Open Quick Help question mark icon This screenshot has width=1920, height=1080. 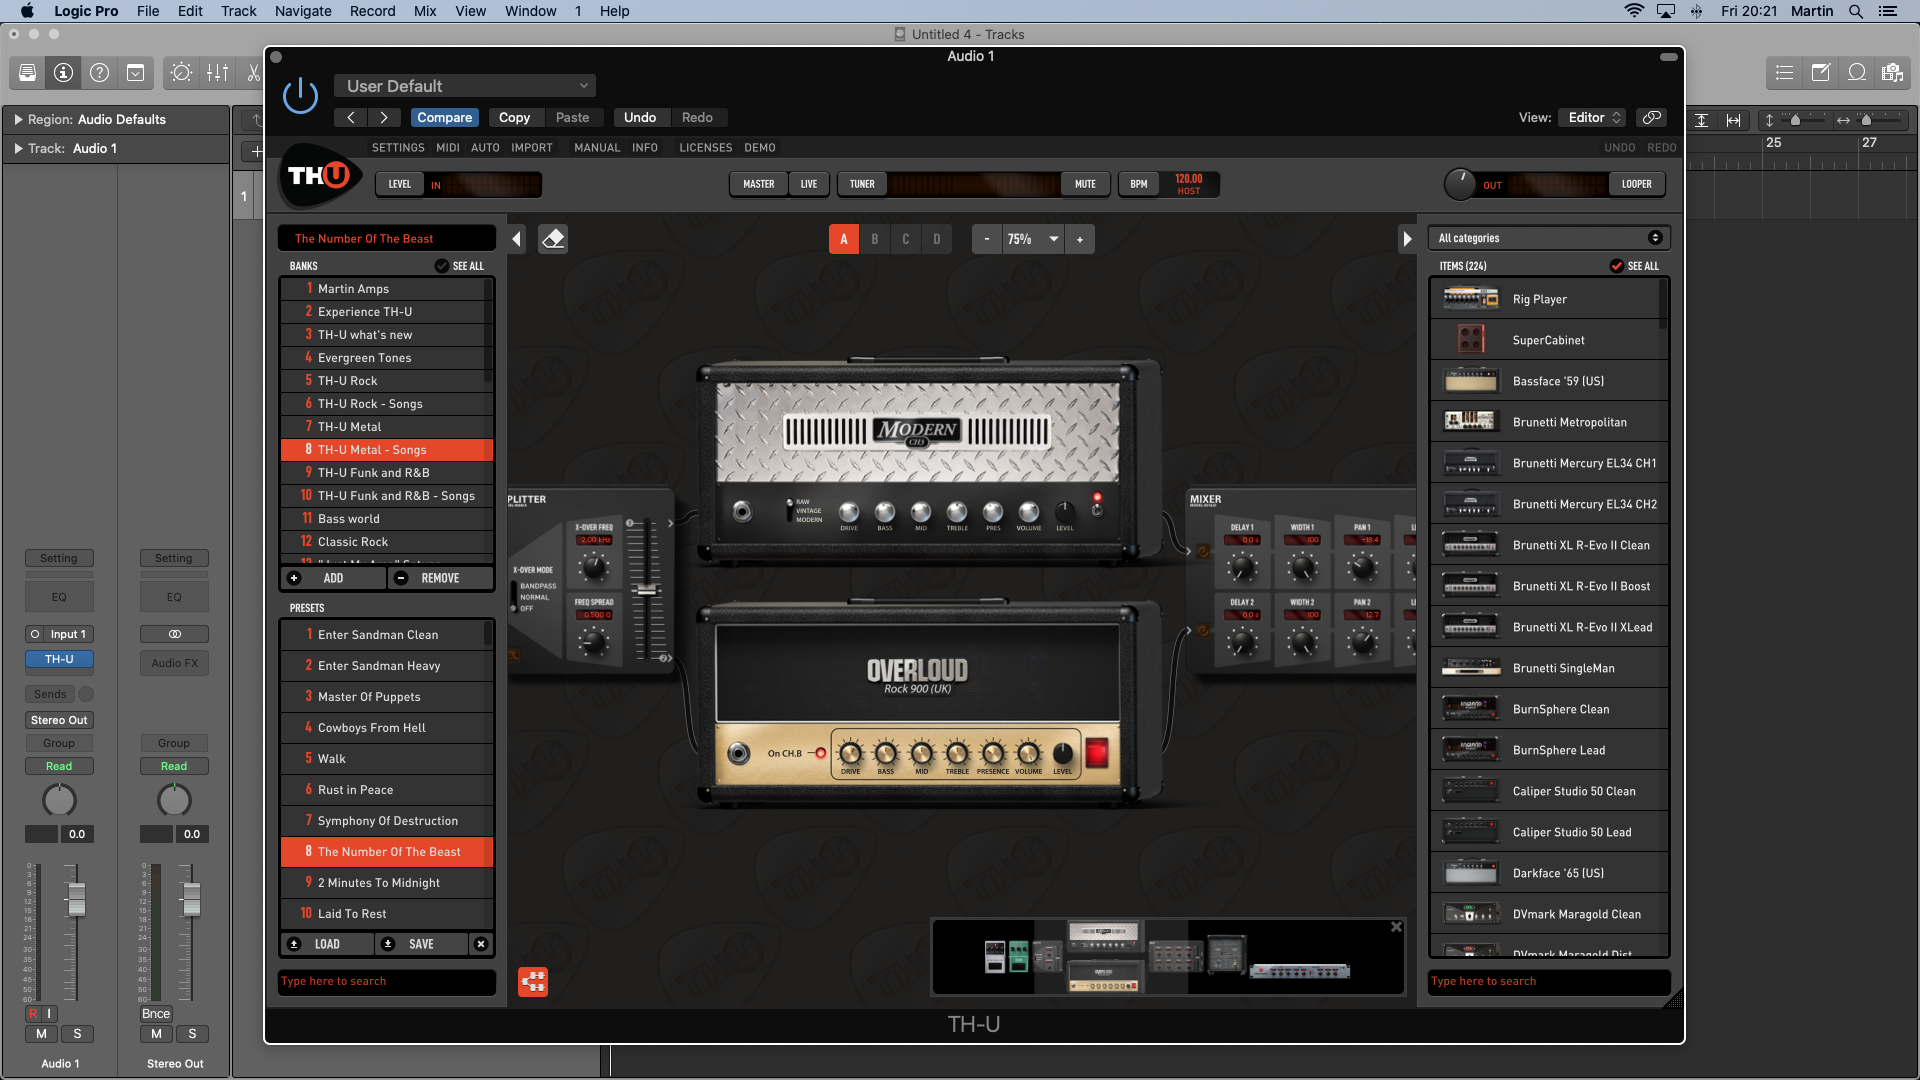click(x=100, y=72)
